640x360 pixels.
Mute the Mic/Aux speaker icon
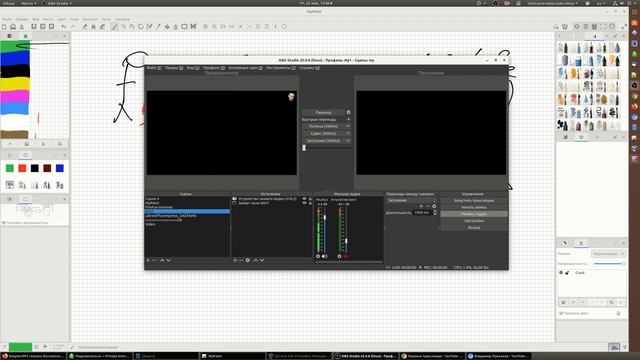pyautogui.click(x=324, y=256)
